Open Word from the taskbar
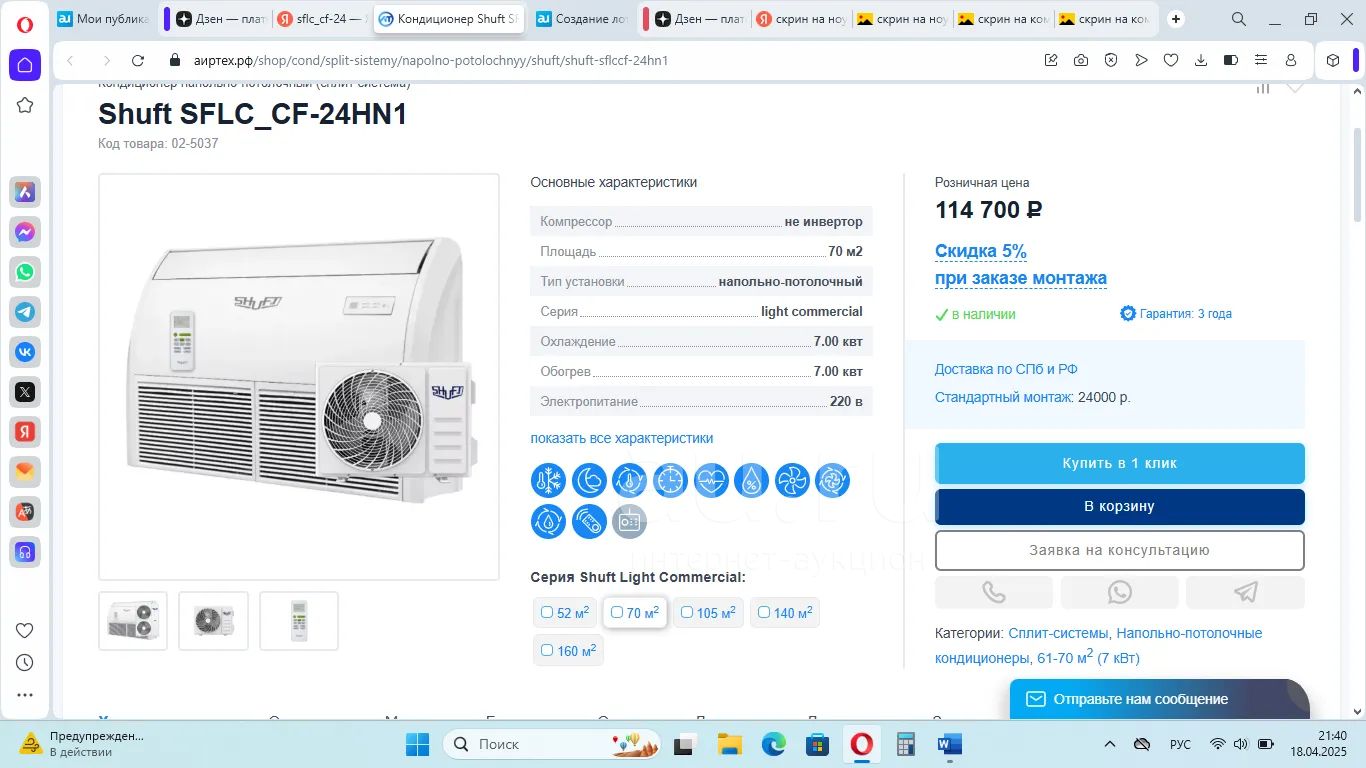Image resolution: width=1366 pixels, height=768 pixels. [950, 744]
